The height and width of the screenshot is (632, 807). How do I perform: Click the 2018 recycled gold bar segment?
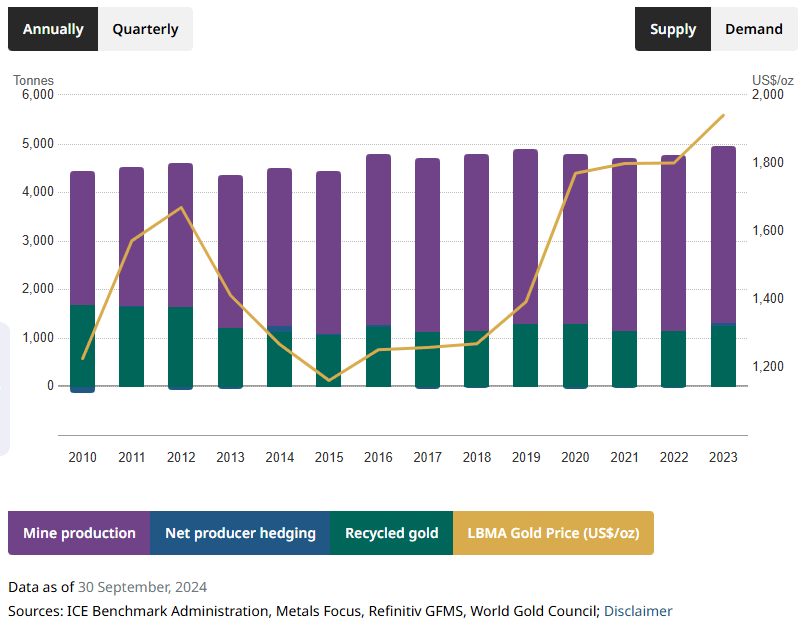coord(477,359)
